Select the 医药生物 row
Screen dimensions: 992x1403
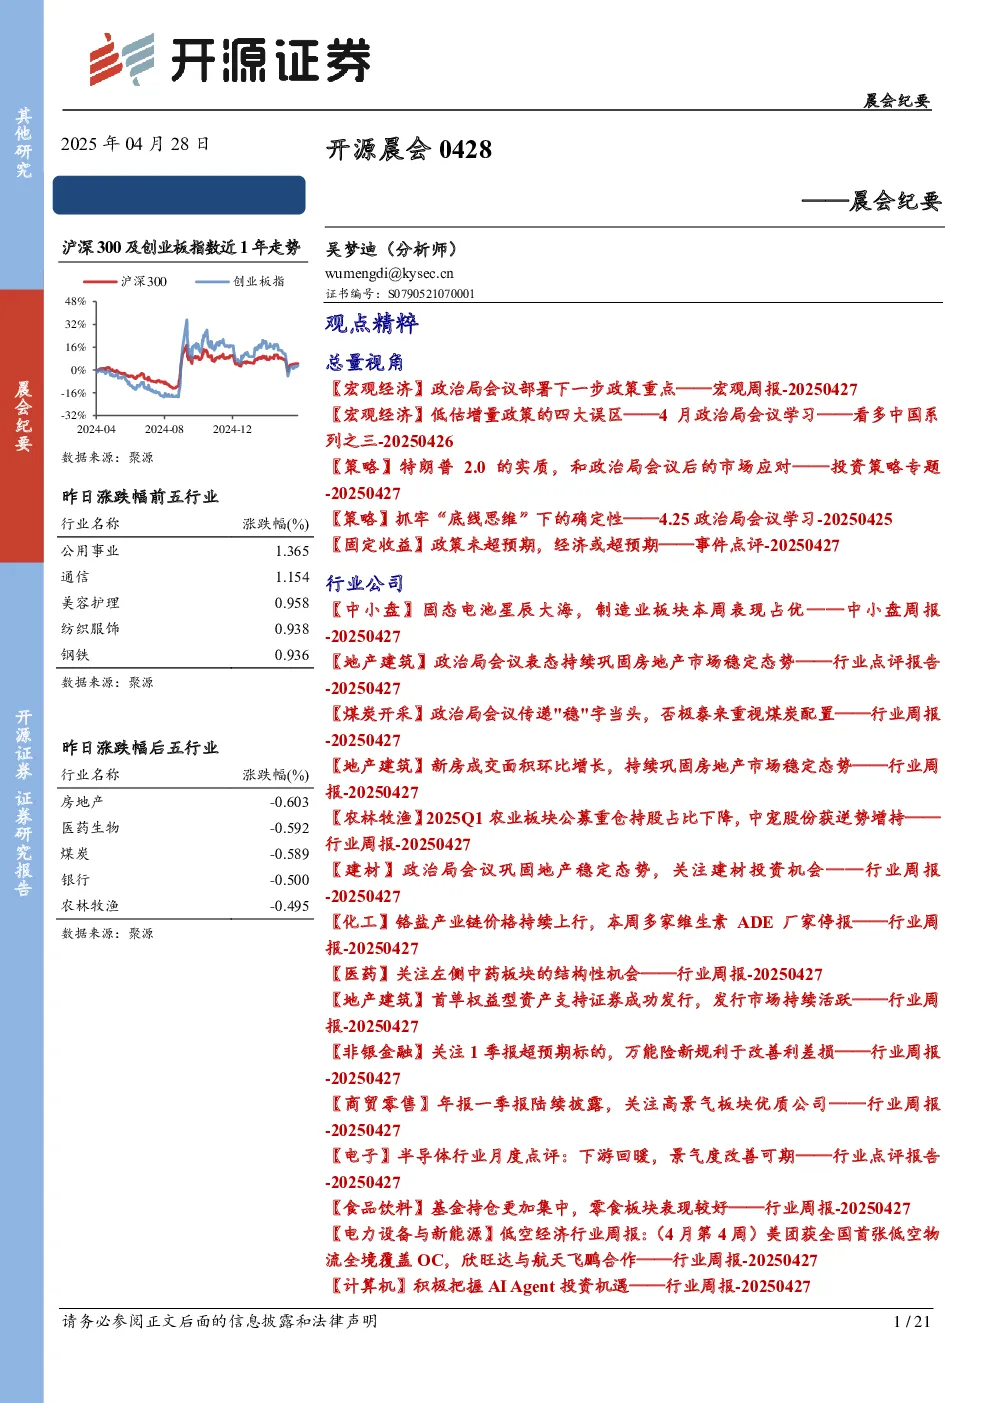click(185, 828)
